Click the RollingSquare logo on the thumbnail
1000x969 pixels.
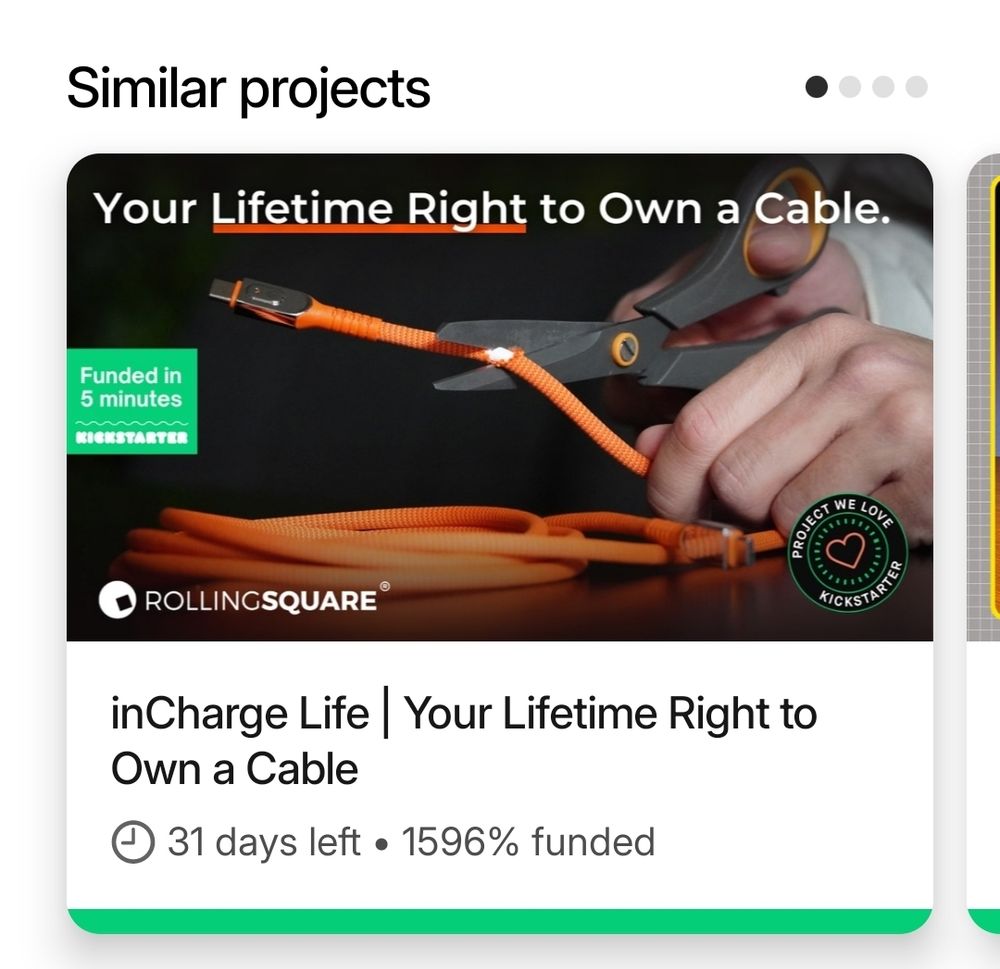[x=245, y=601]
